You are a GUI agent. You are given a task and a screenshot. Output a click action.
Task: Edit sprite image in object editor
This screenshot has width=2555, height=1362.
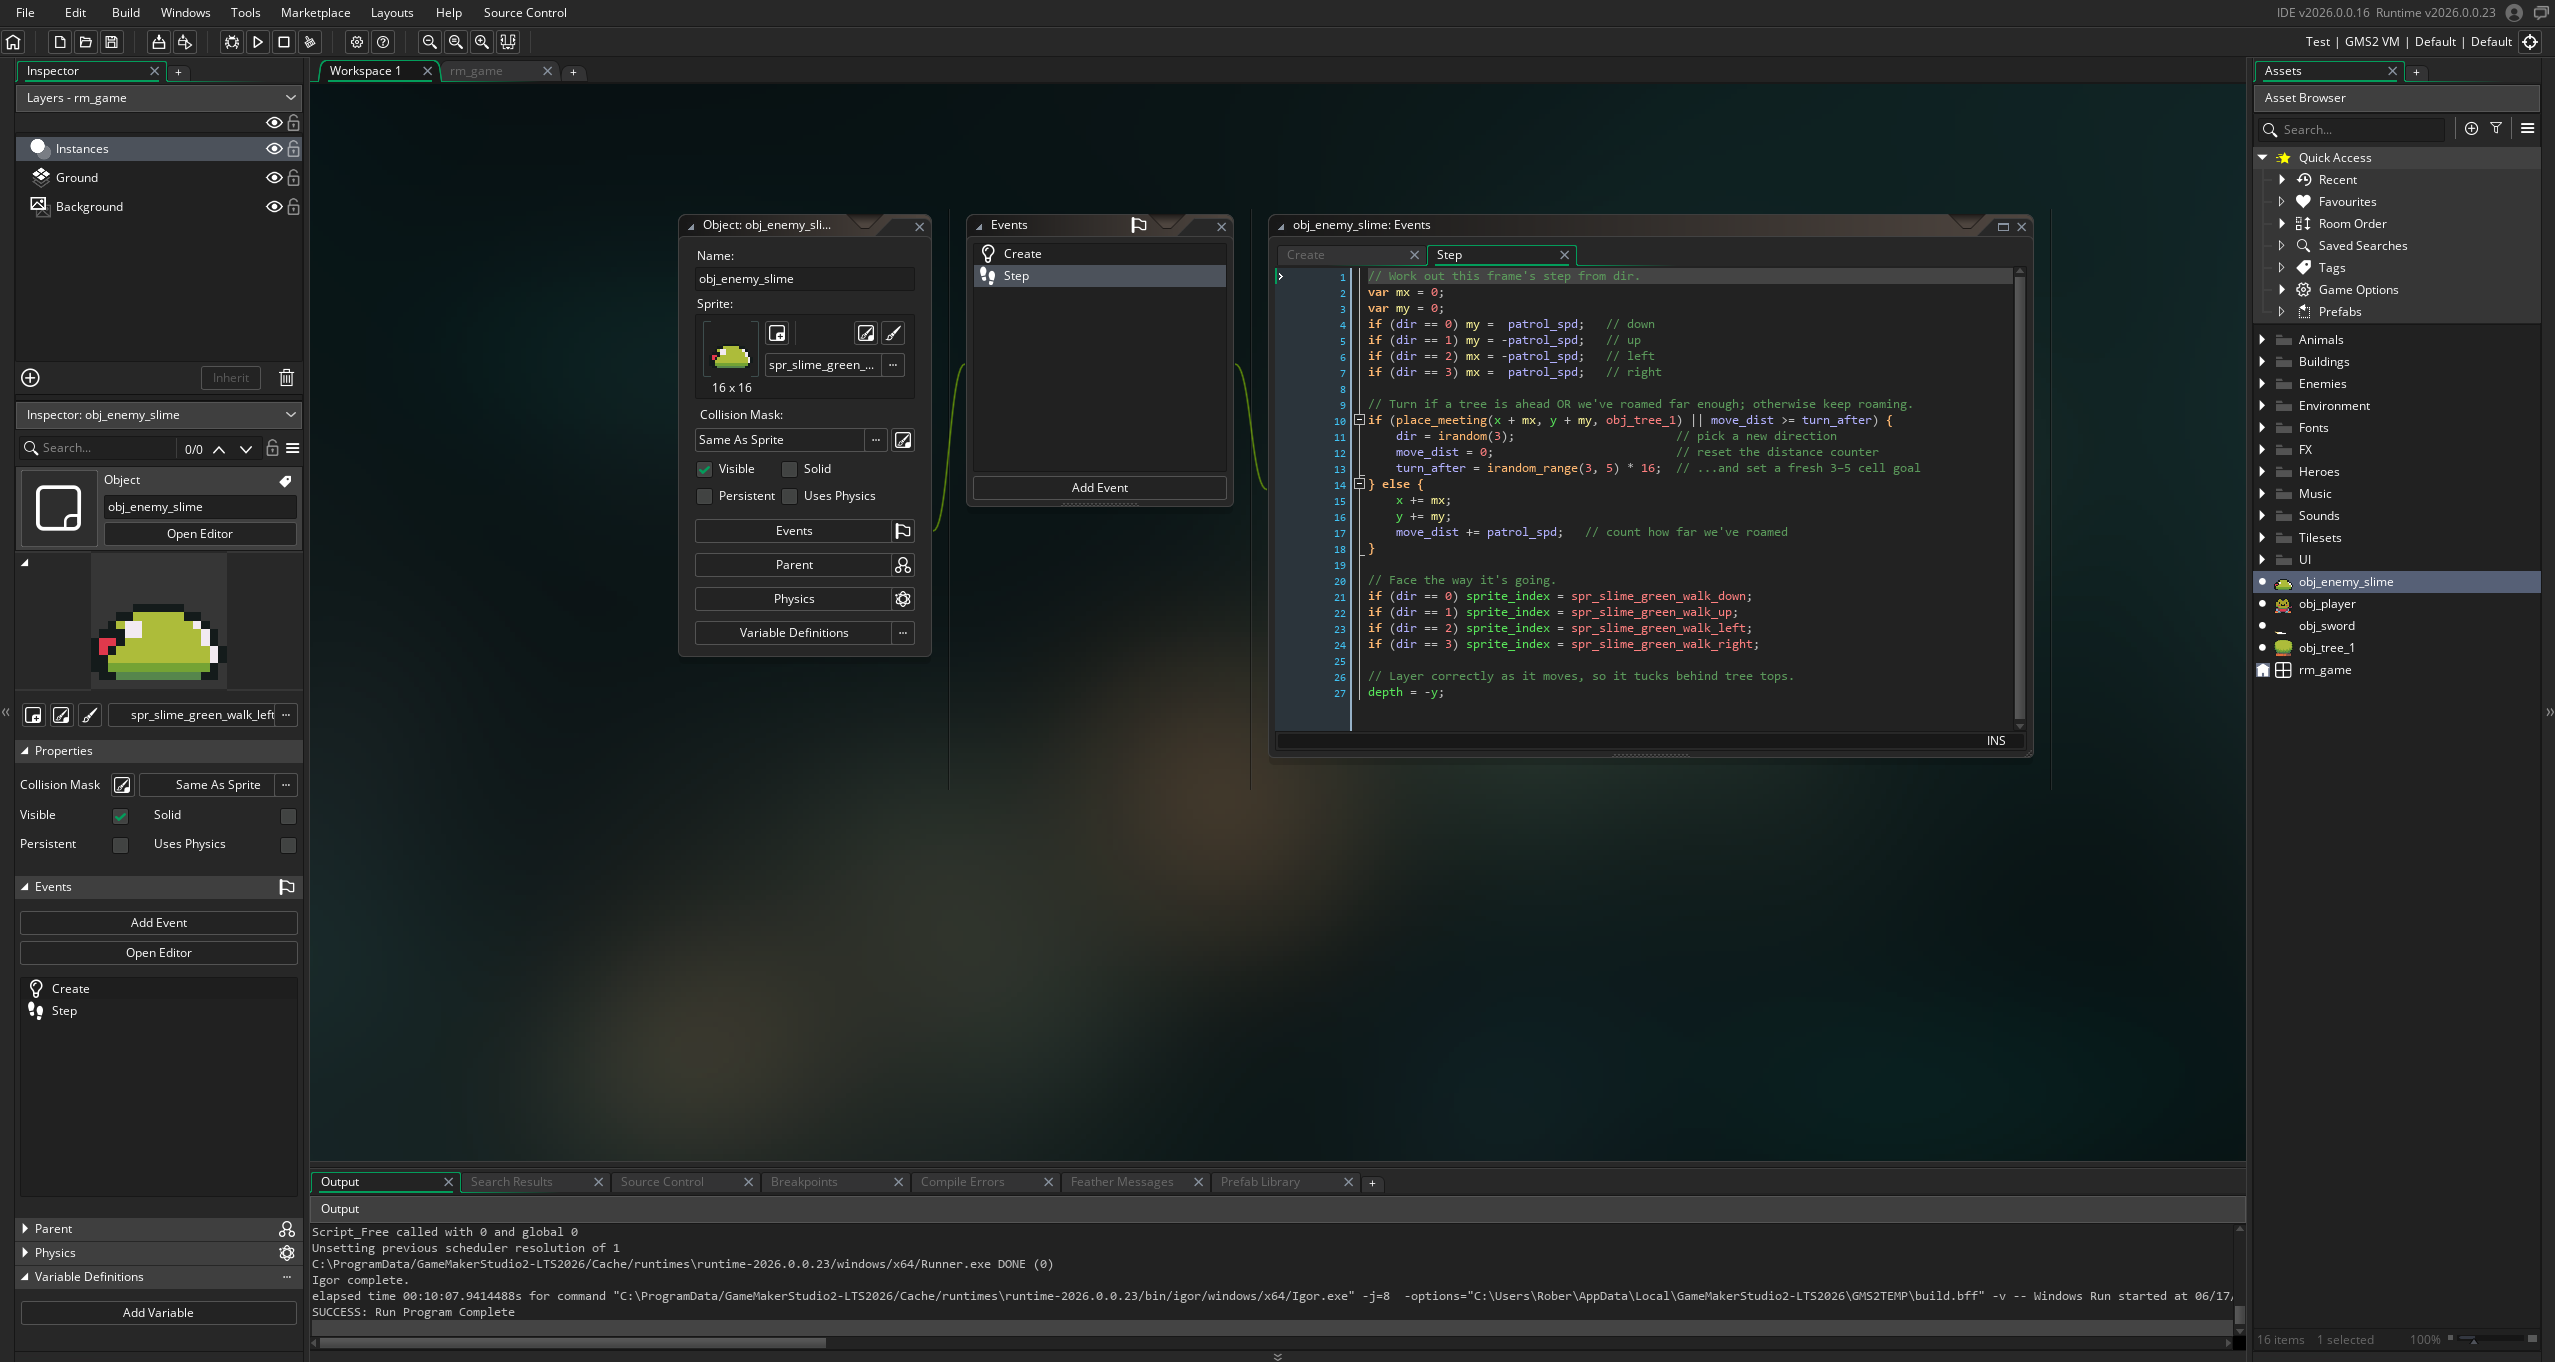click(866, 334)
